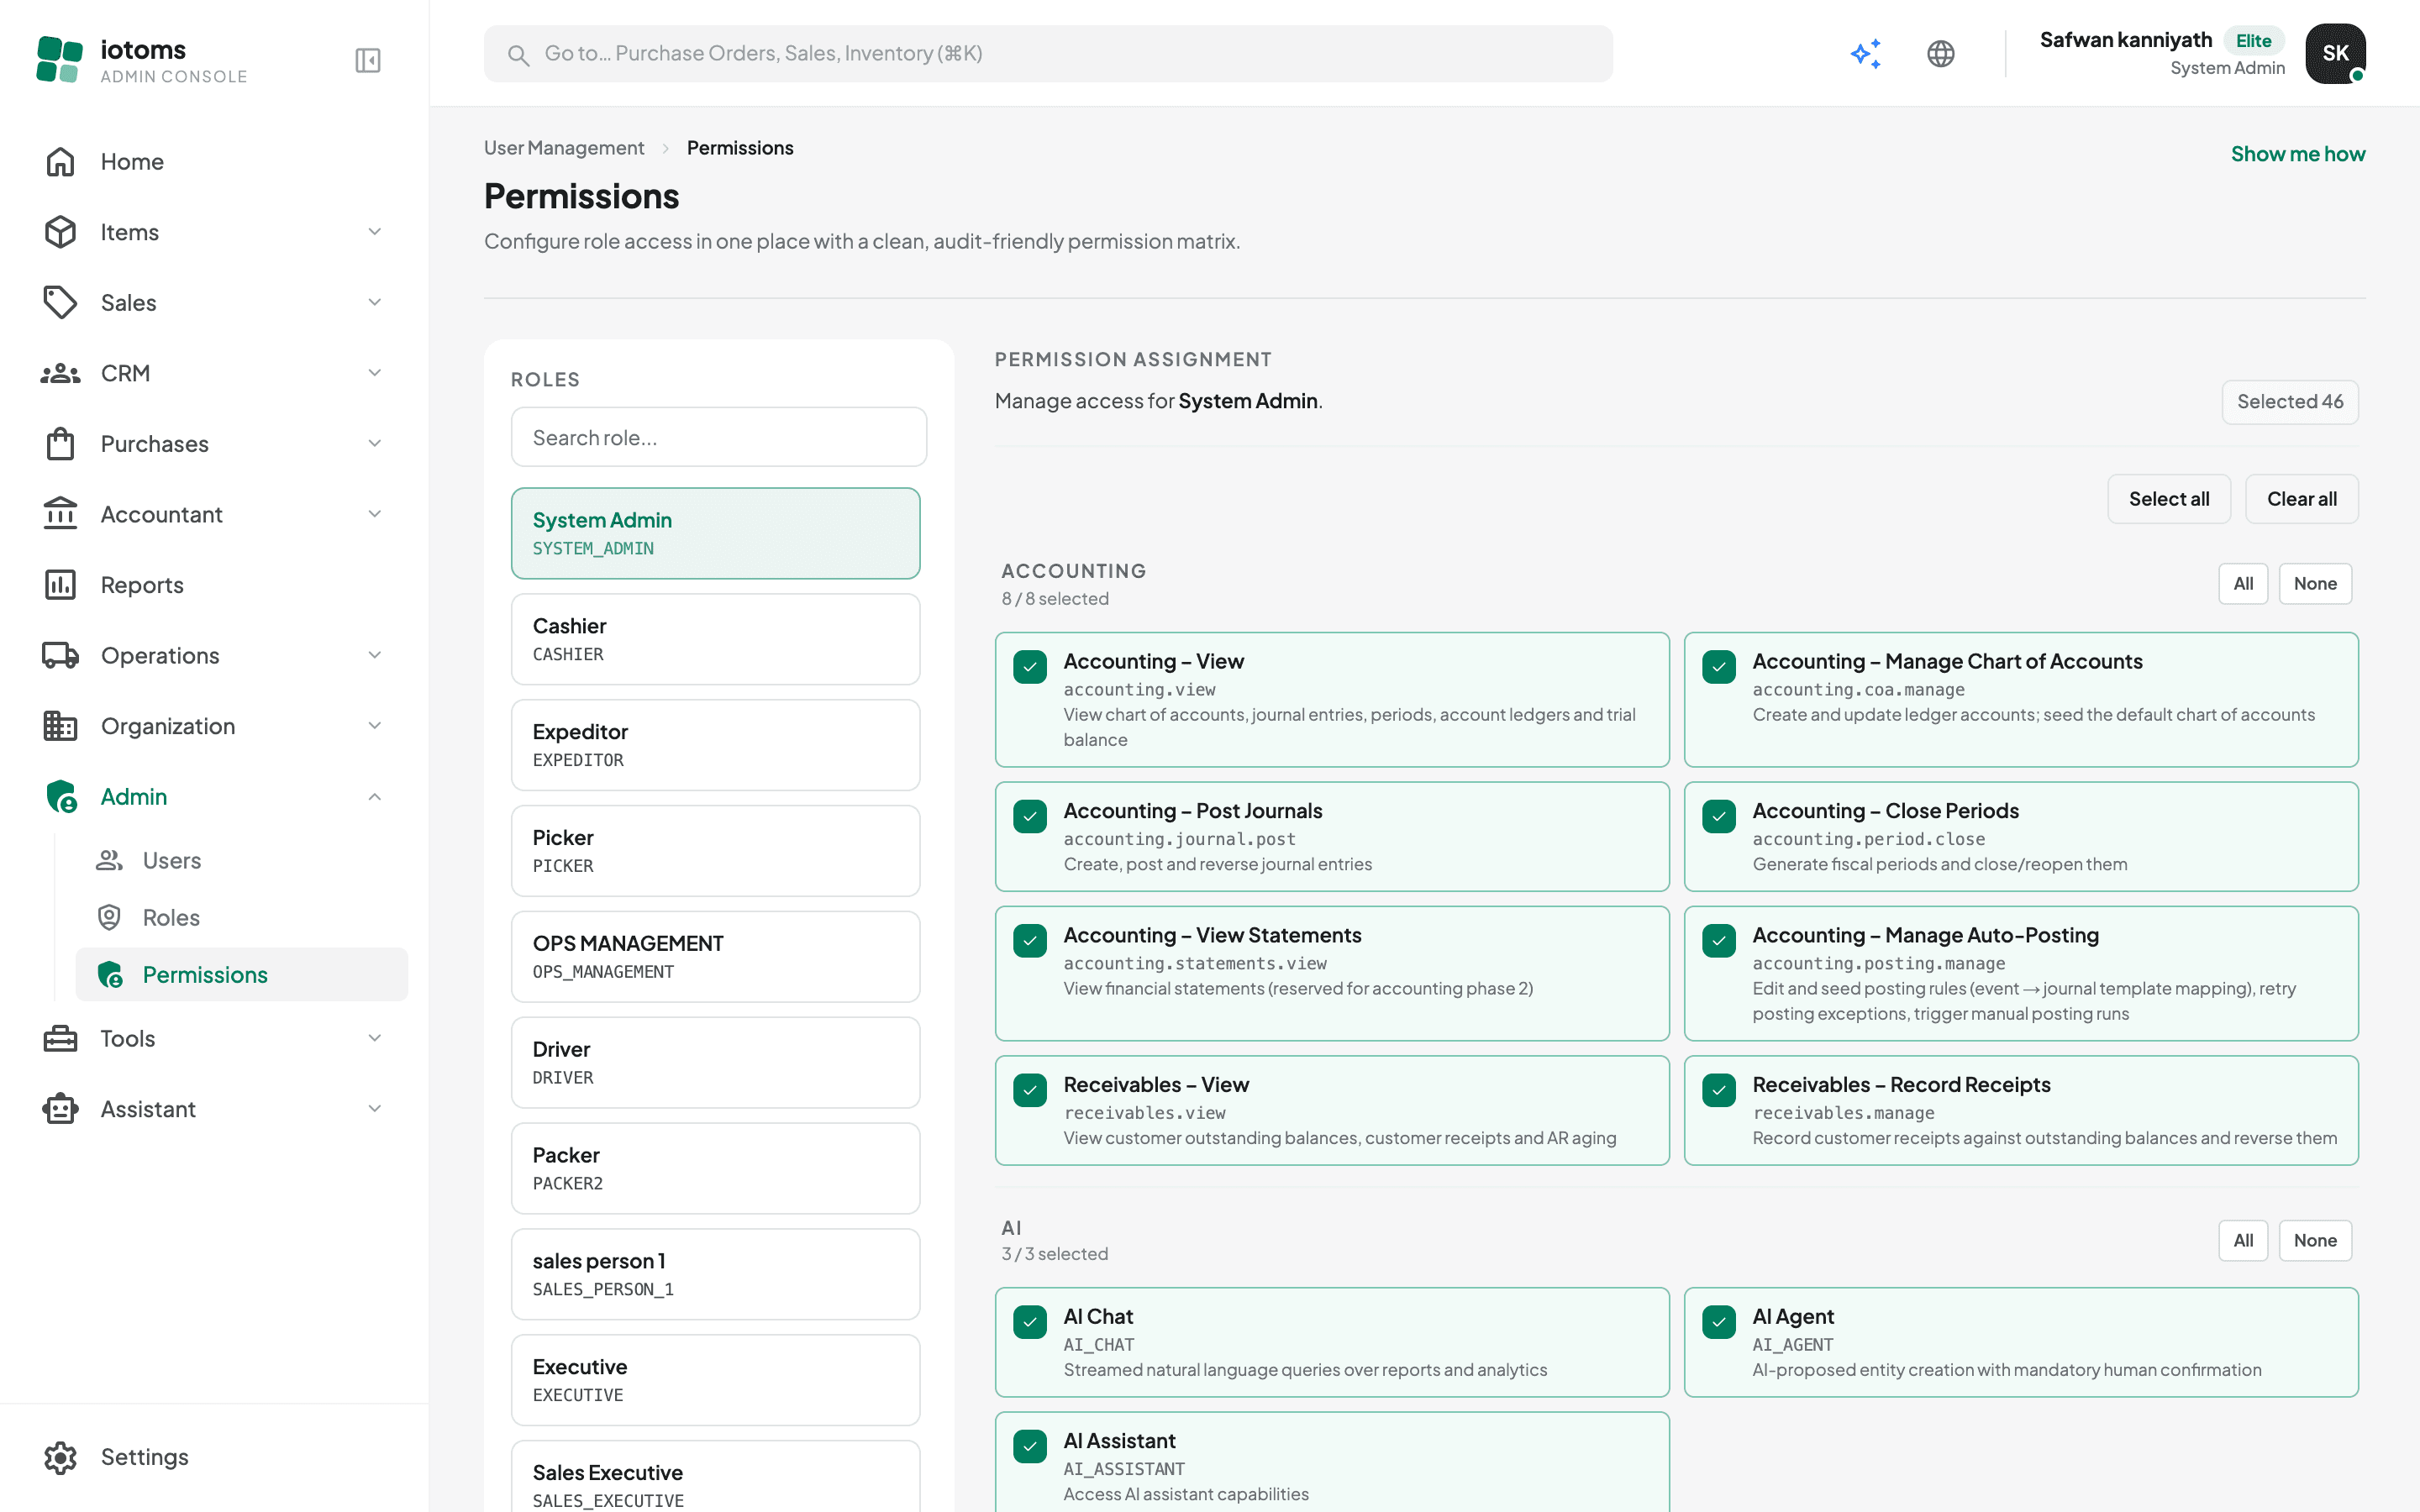This screenshot has width=2420, height=1512.
Task: Click All for Accounting section
Action: 2243,584
